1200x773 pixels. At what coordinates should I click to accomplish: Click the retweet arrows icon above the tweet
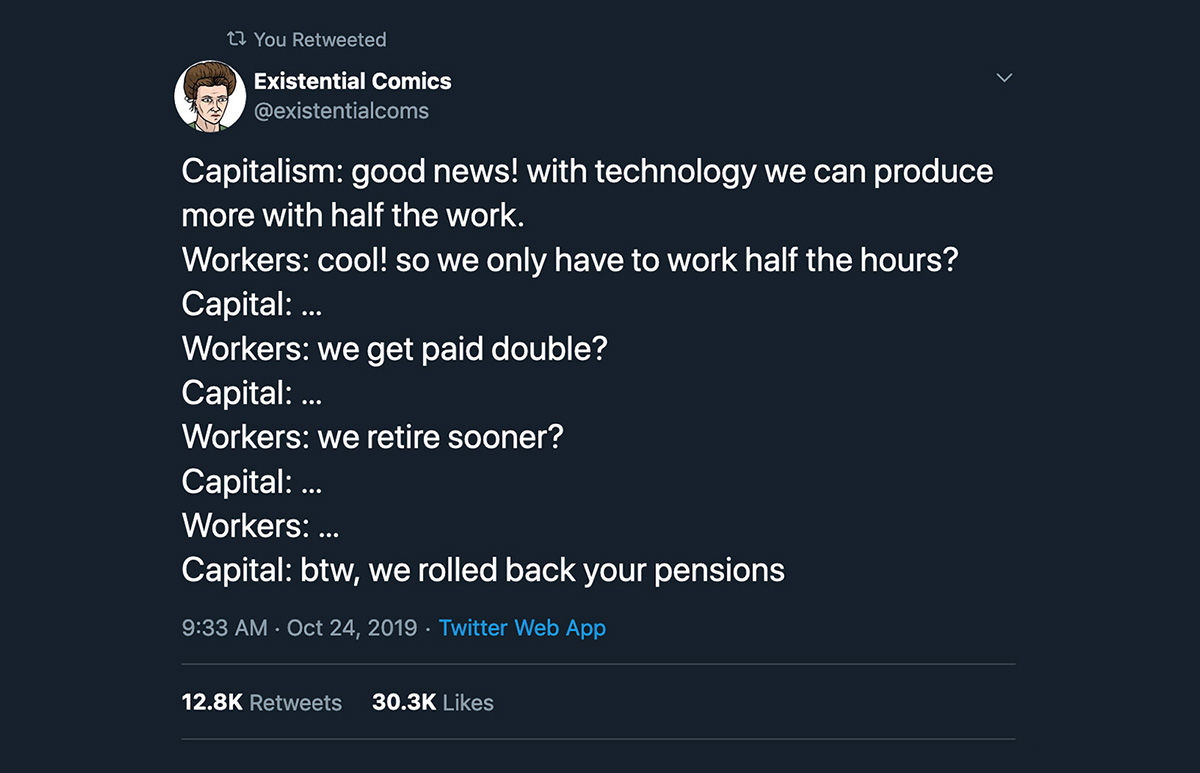tap(236, 40)
